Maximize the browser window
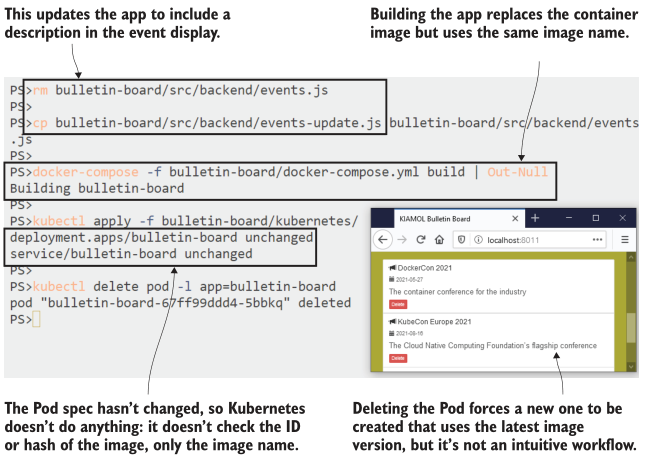649x459 pixels. [596, 217]
